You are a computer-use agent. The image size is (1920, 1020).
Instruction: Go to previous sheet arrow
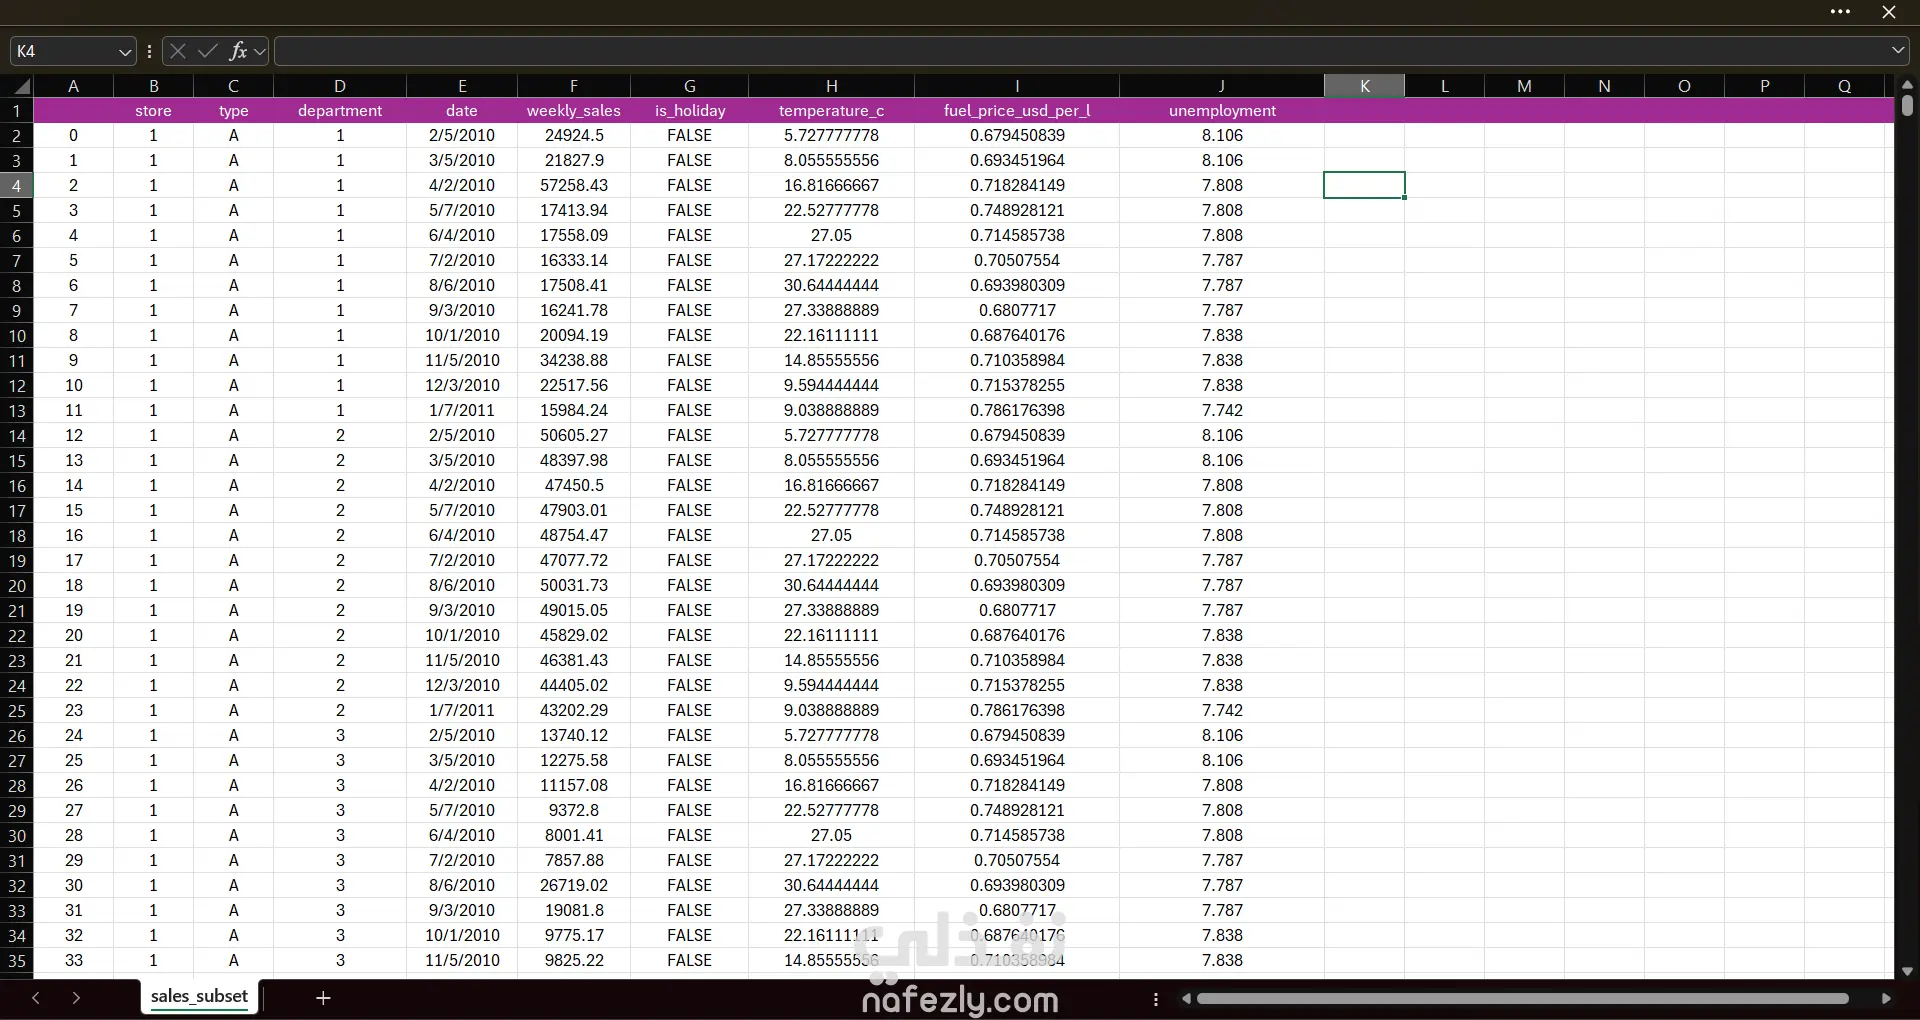click(36, 998)
